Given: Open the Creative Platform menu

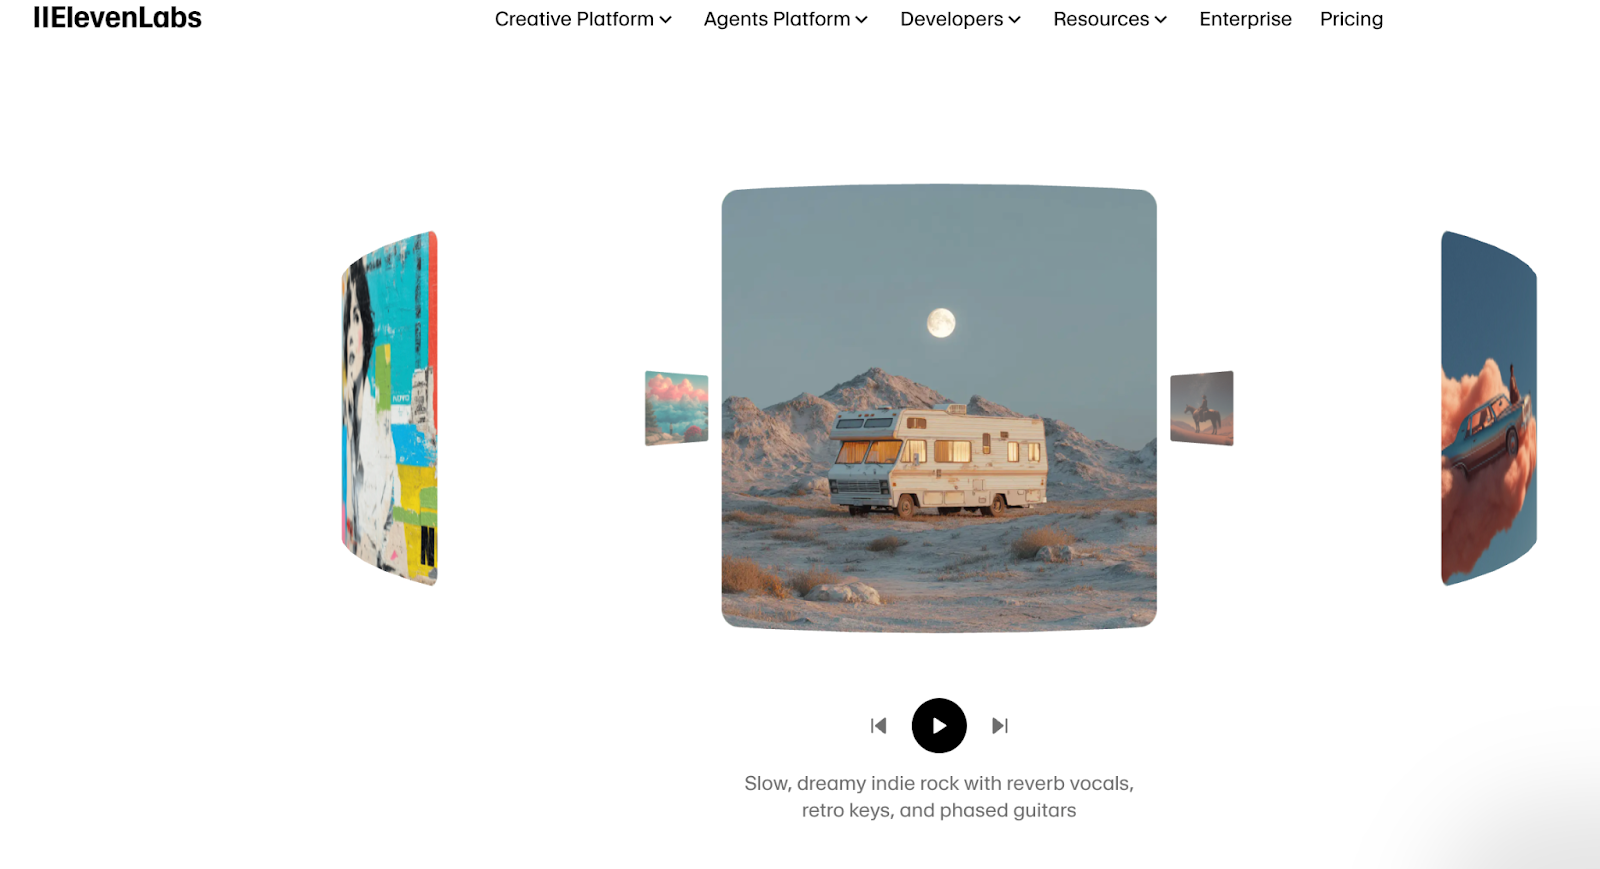Looking at the screenshot, I should tap(574, 19).
